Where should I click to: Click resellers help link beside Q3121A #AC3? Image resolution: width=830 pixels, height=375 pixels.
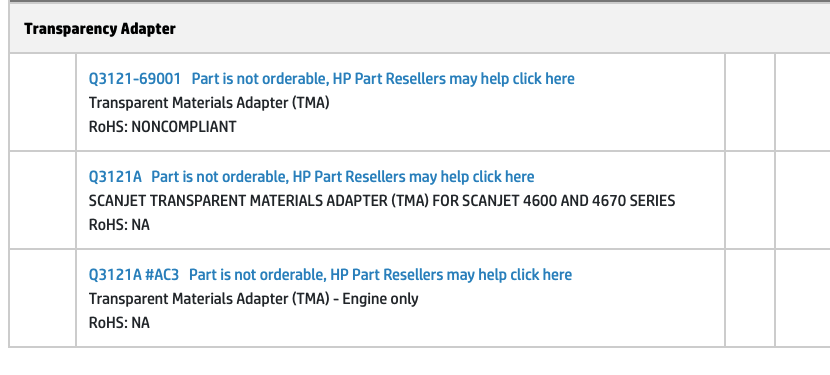380,275
